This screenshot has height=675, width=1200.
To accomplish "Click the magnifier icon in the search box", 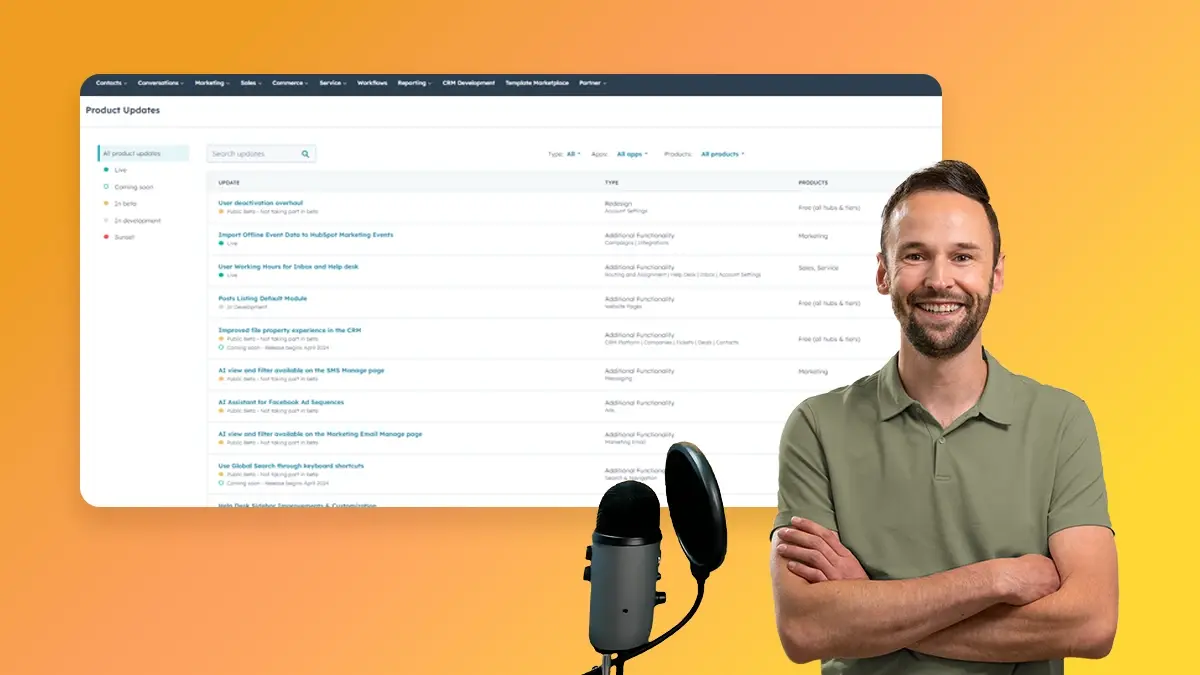I will (306, 154).
